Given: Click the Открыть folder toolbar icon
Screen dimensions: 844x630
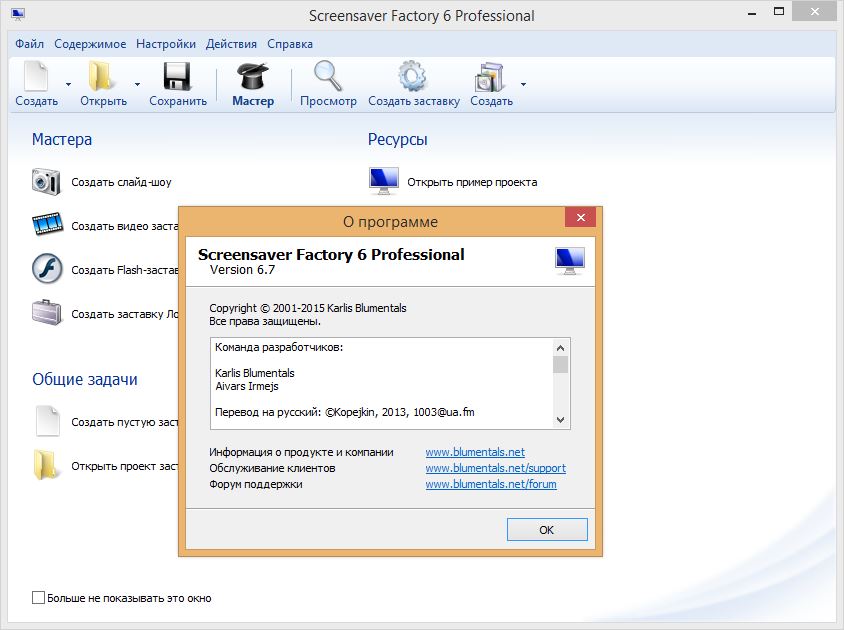Looking at the screenshot, I should point(102,77).
